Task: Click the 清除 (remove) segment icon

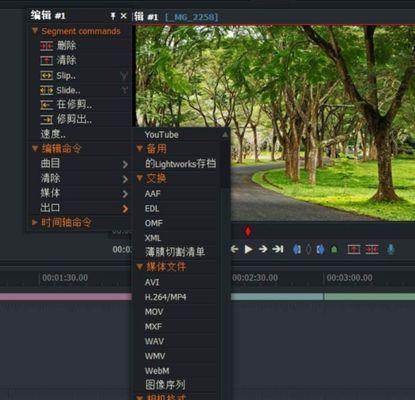Action: point(46,60)
